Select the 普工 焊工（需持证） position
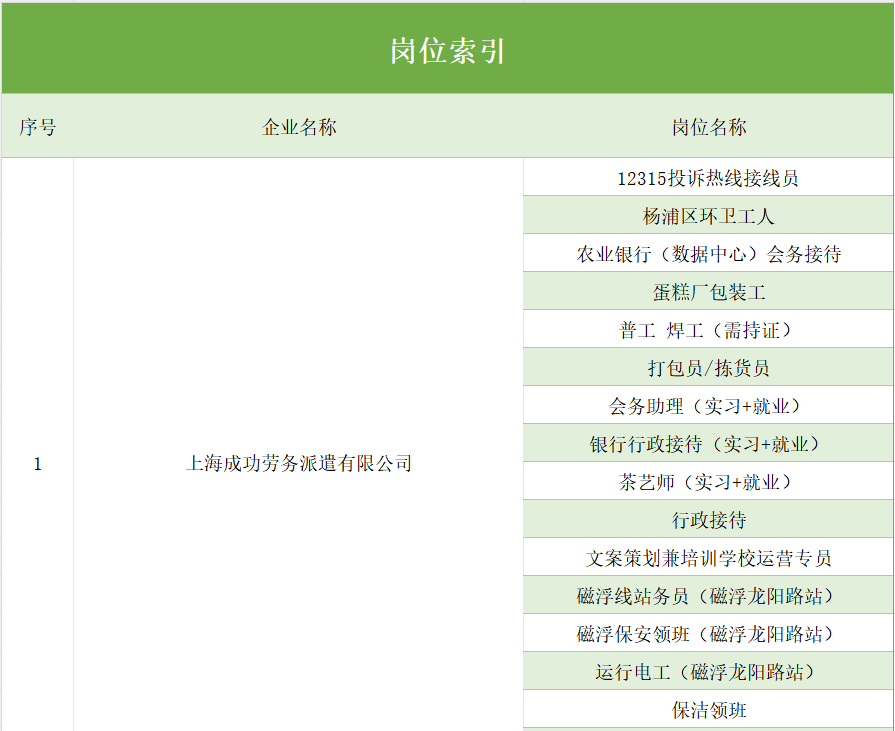 (708, 330)
